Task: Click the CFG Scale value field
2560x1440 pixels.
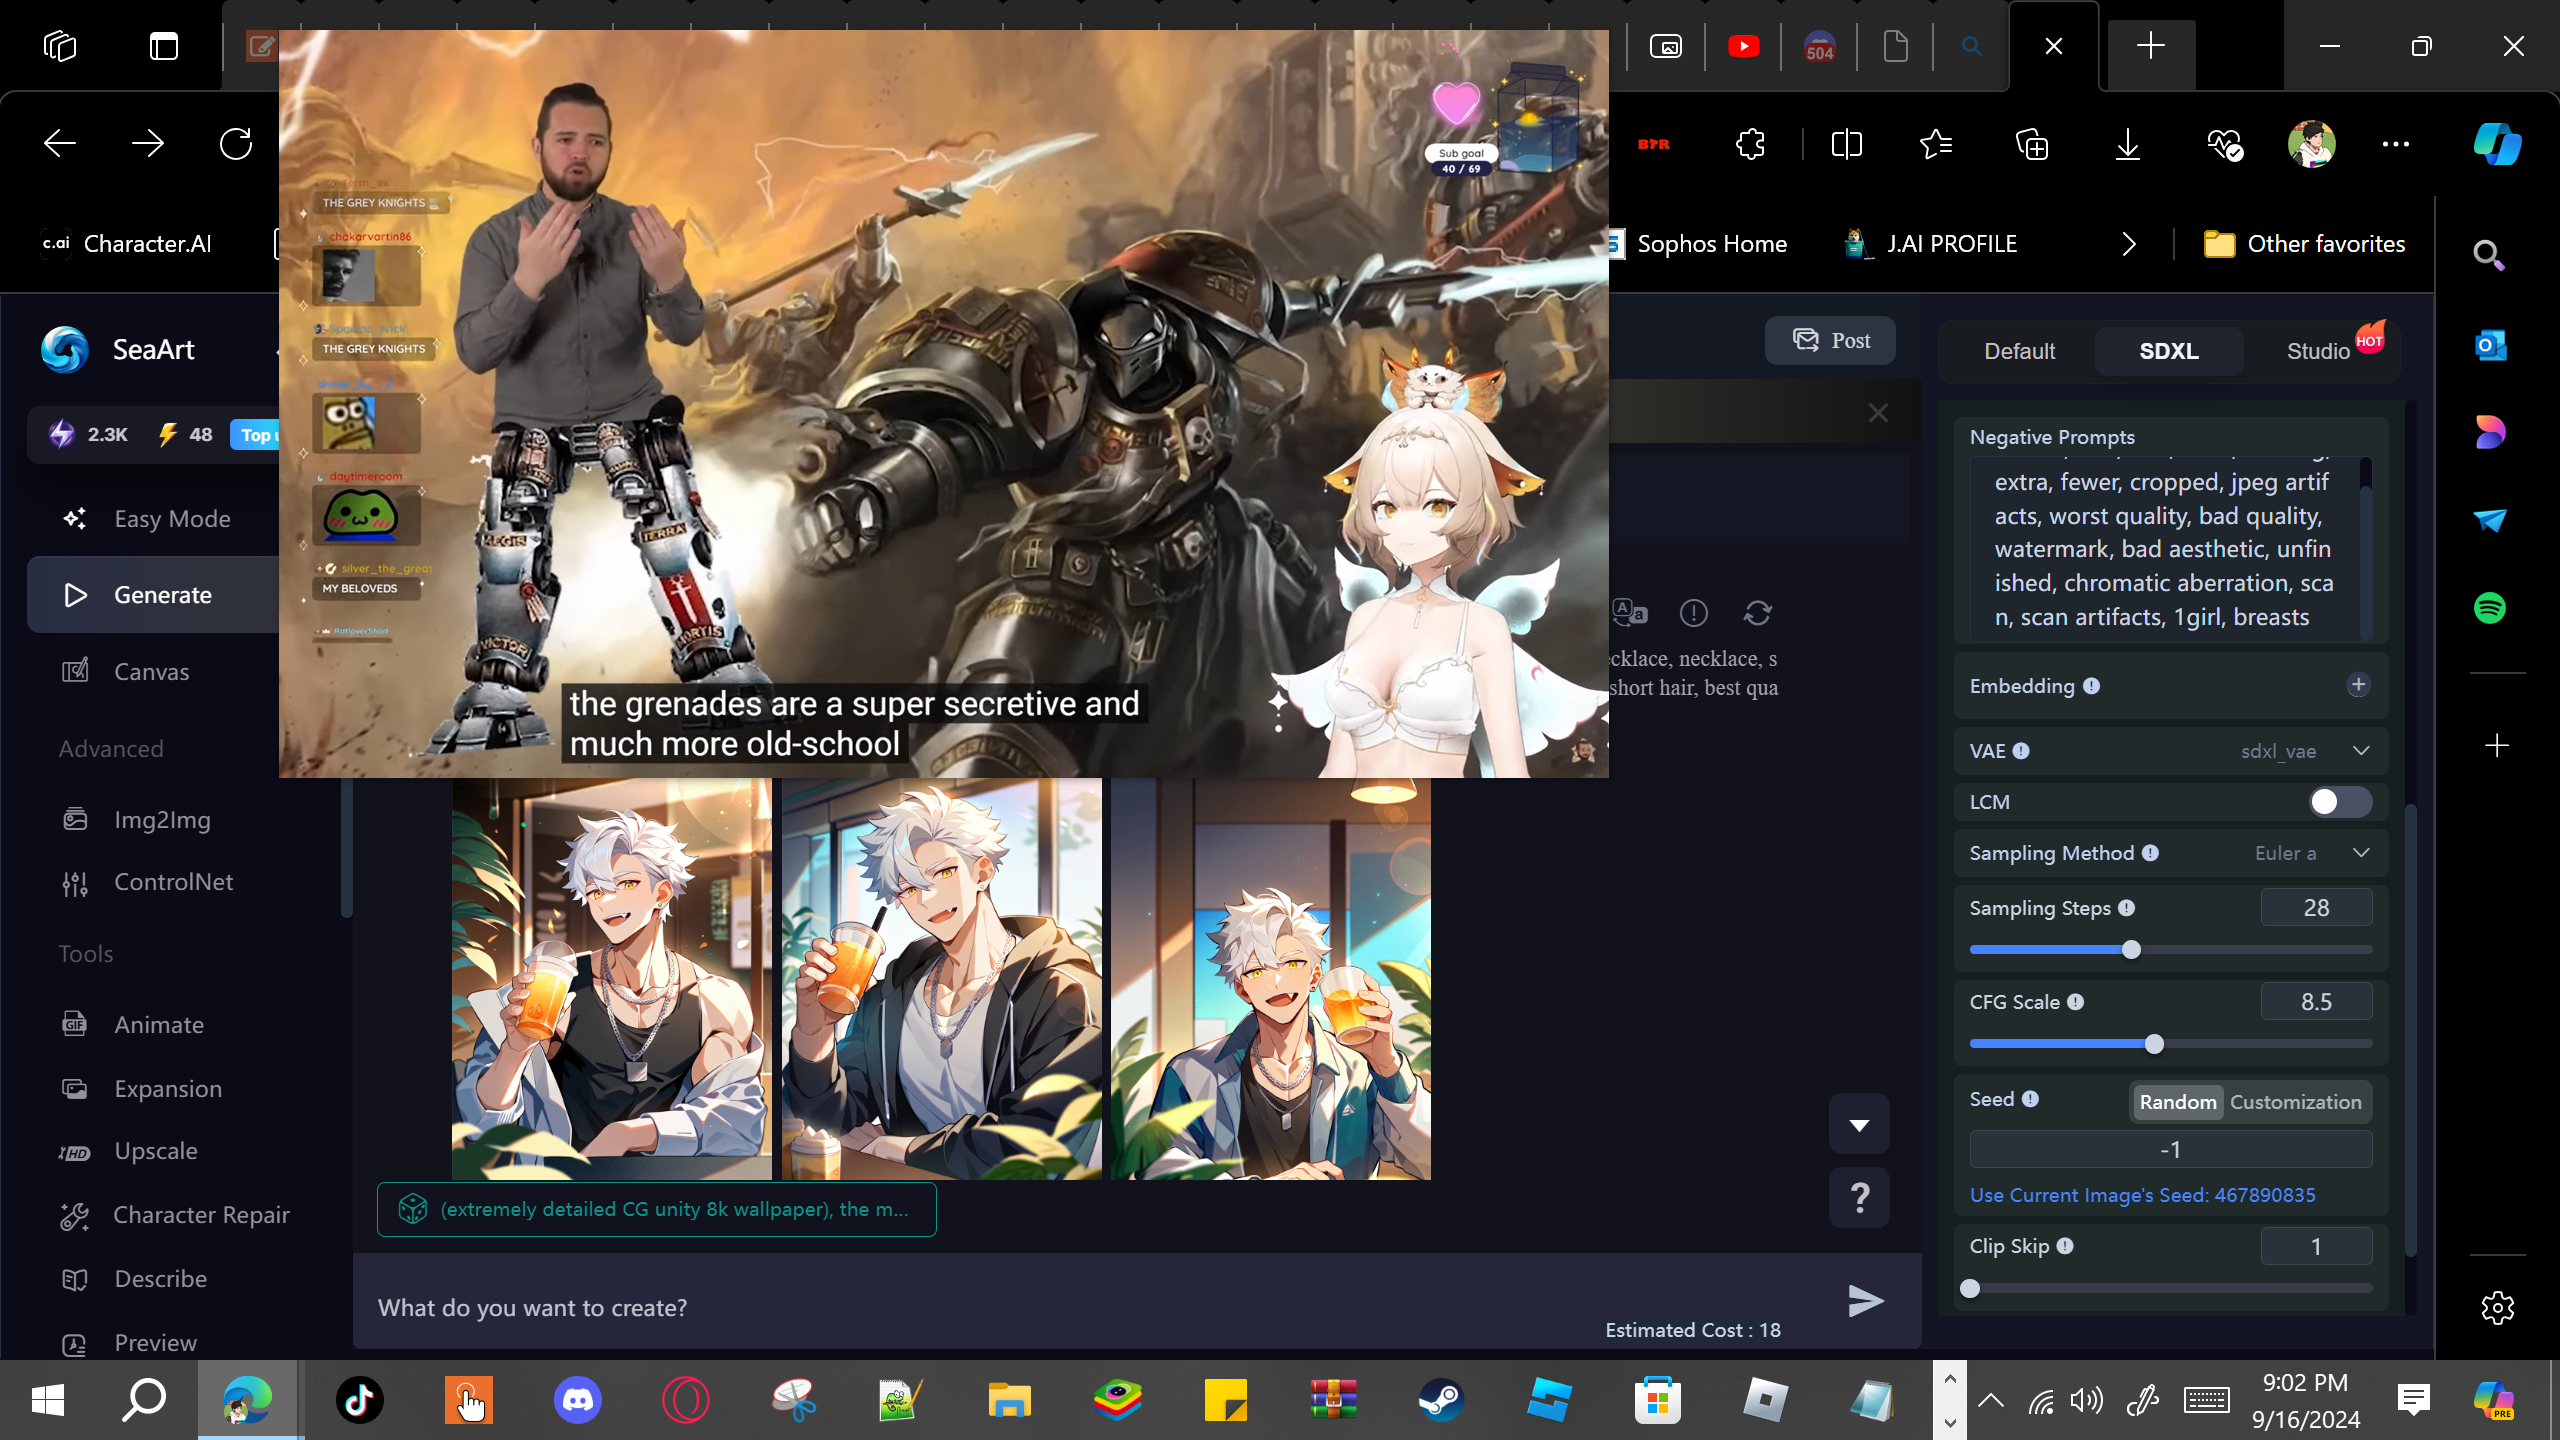Action: [2316, 1002]
